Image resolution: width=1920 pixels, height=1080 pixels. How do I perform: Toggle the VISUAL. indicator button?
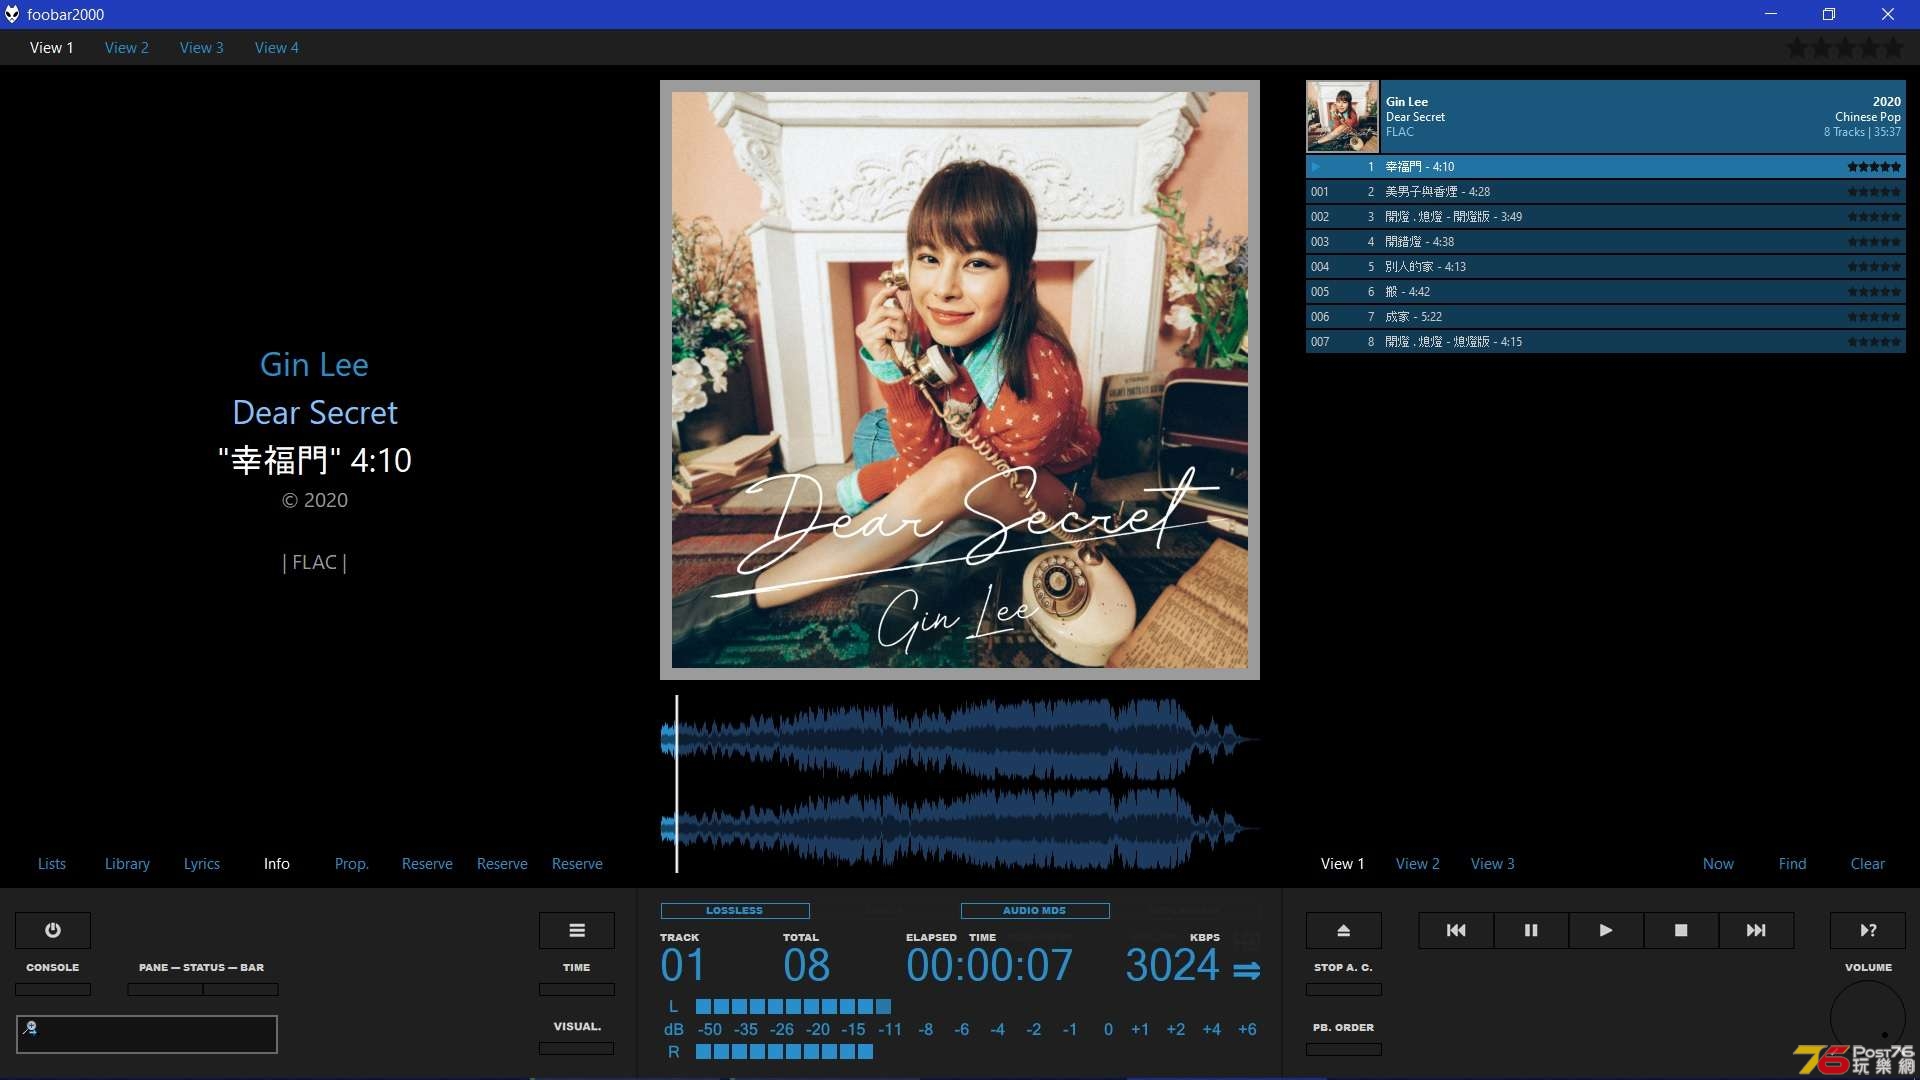click(x=577, y=1048)
